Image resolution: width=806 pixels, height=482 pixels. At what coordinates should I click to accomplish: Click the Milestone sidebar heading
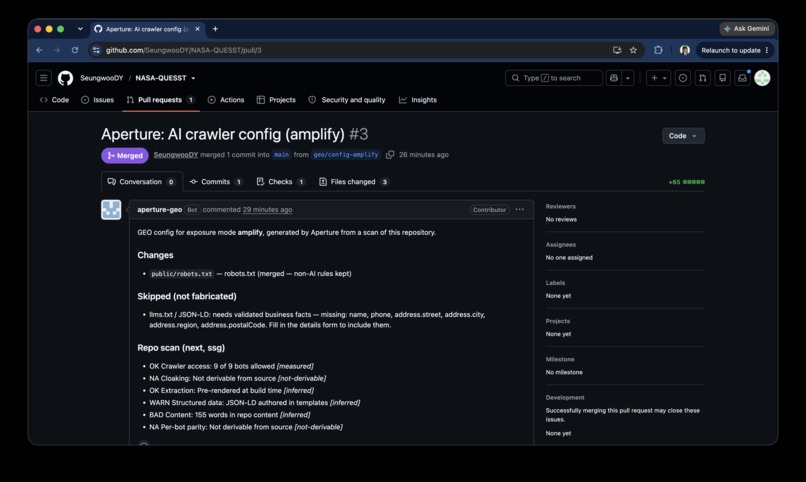click(560, 359)
